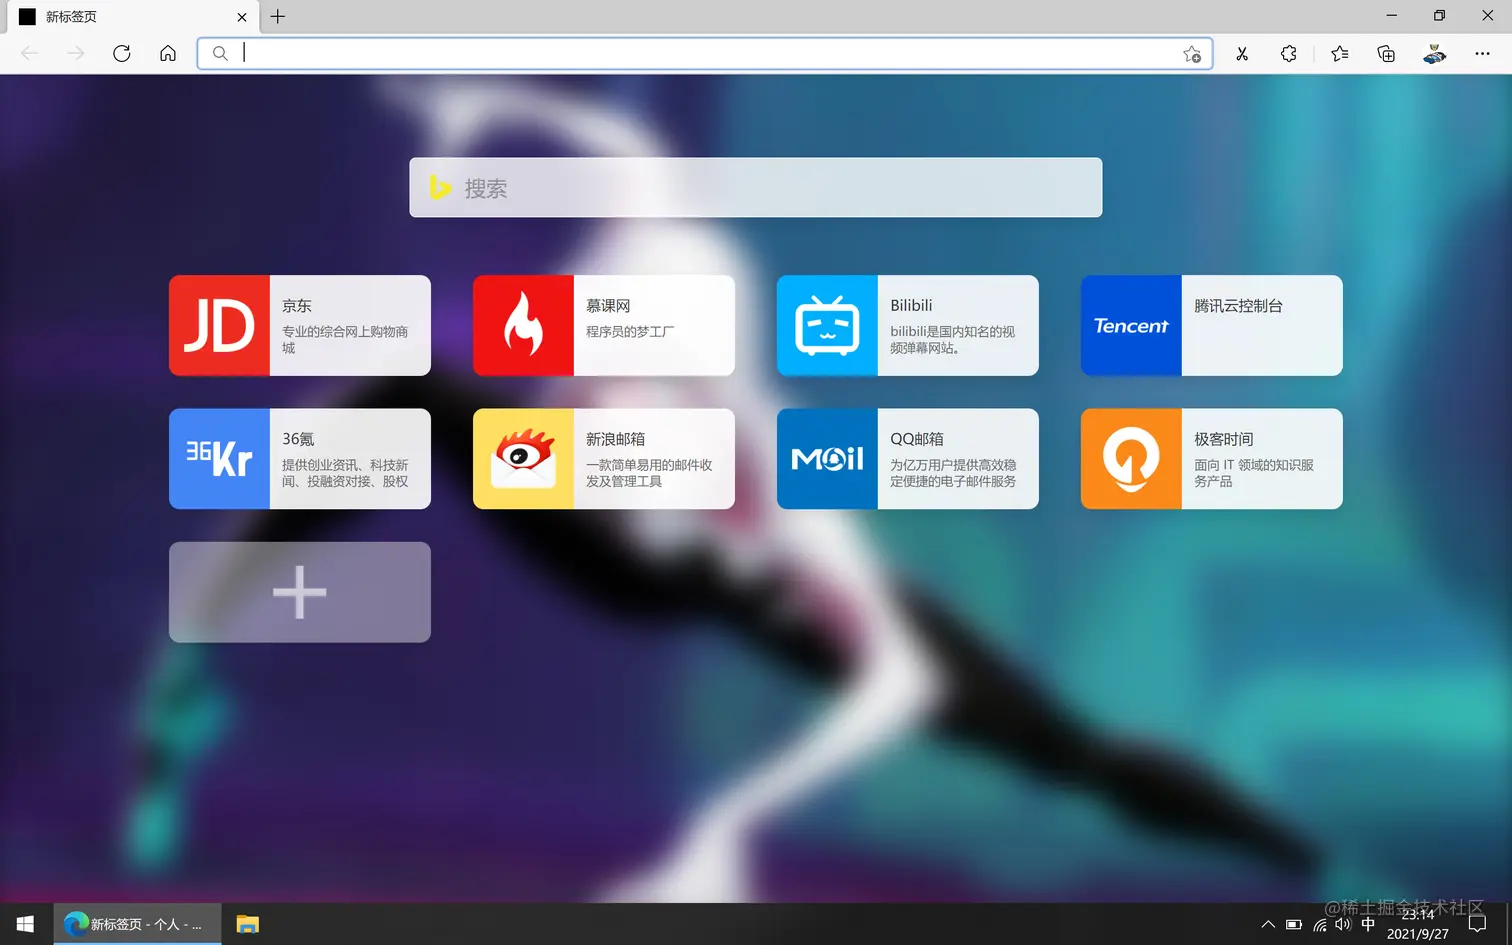Image resolution: width=1512 pixels, height=945 pixels.
Task: Open the user profile avatar
Action: tap(1434, 54)
